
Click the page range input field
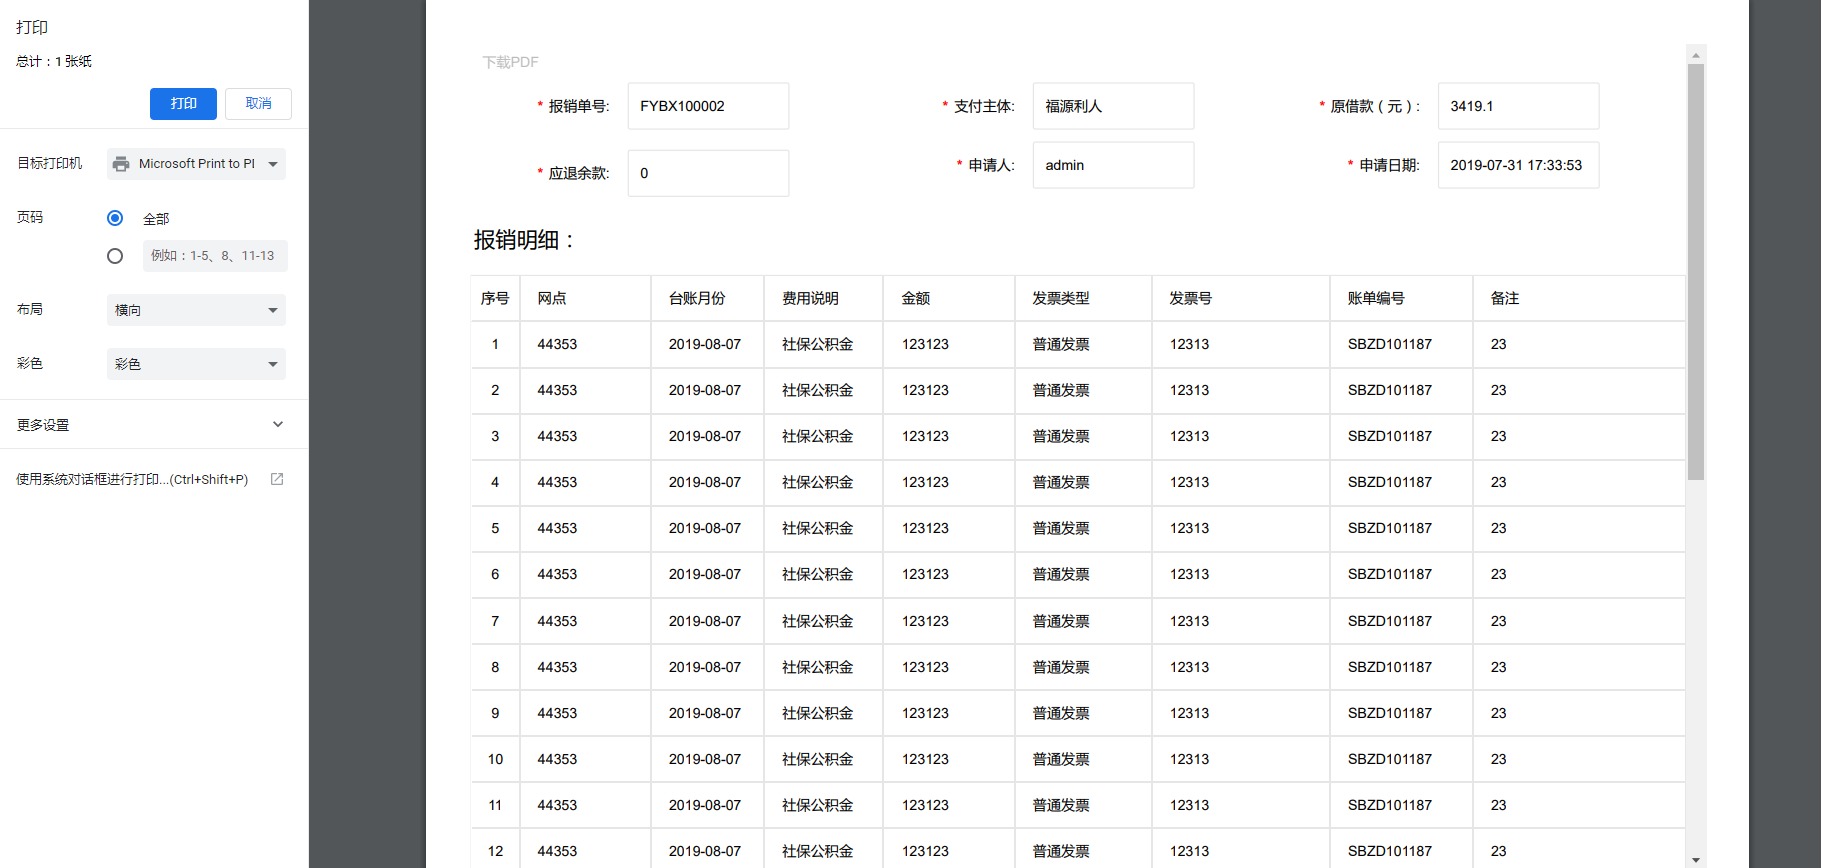[x=215, y=256]
